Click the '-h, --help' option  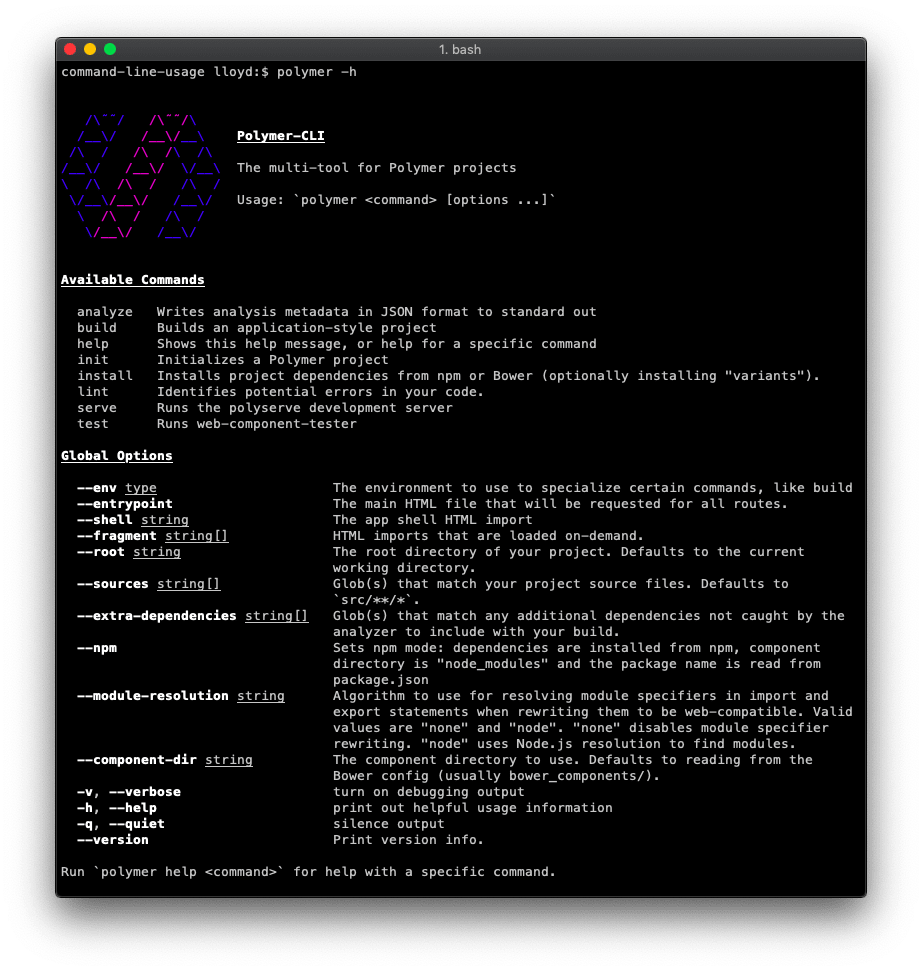click(116, 808)
